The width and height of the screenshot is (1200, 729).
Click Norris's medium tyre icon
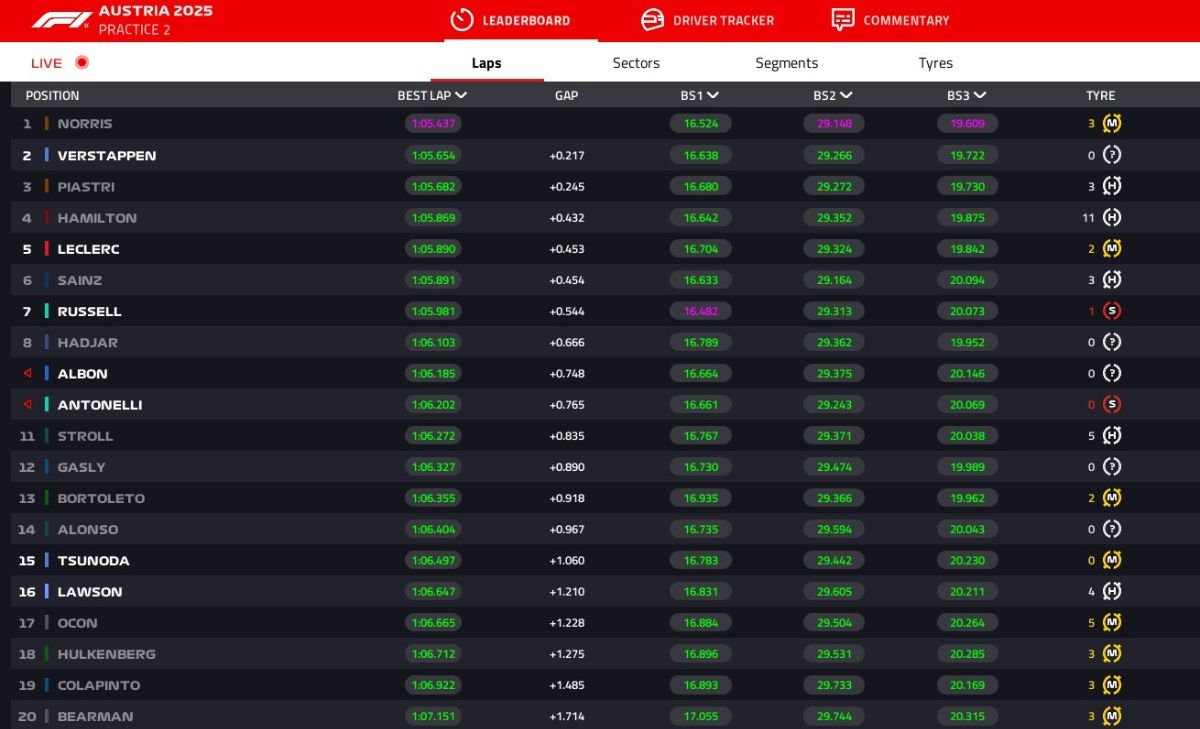[1112, 124]
